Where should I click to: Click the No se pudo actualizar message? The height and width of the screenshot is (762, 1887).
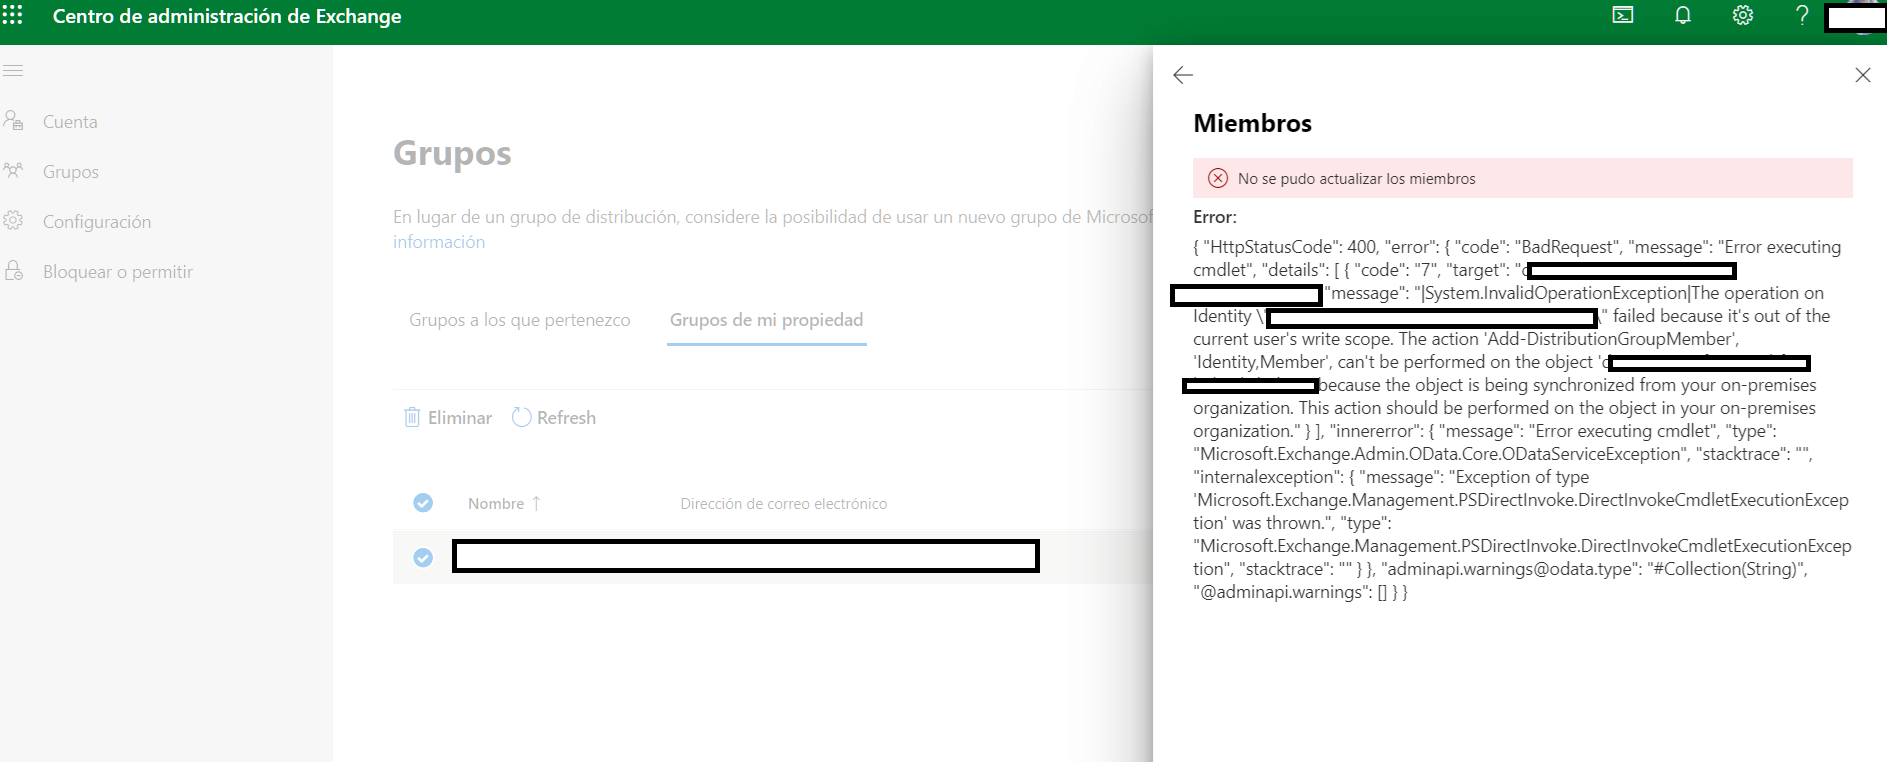[x=1357, y=179]
